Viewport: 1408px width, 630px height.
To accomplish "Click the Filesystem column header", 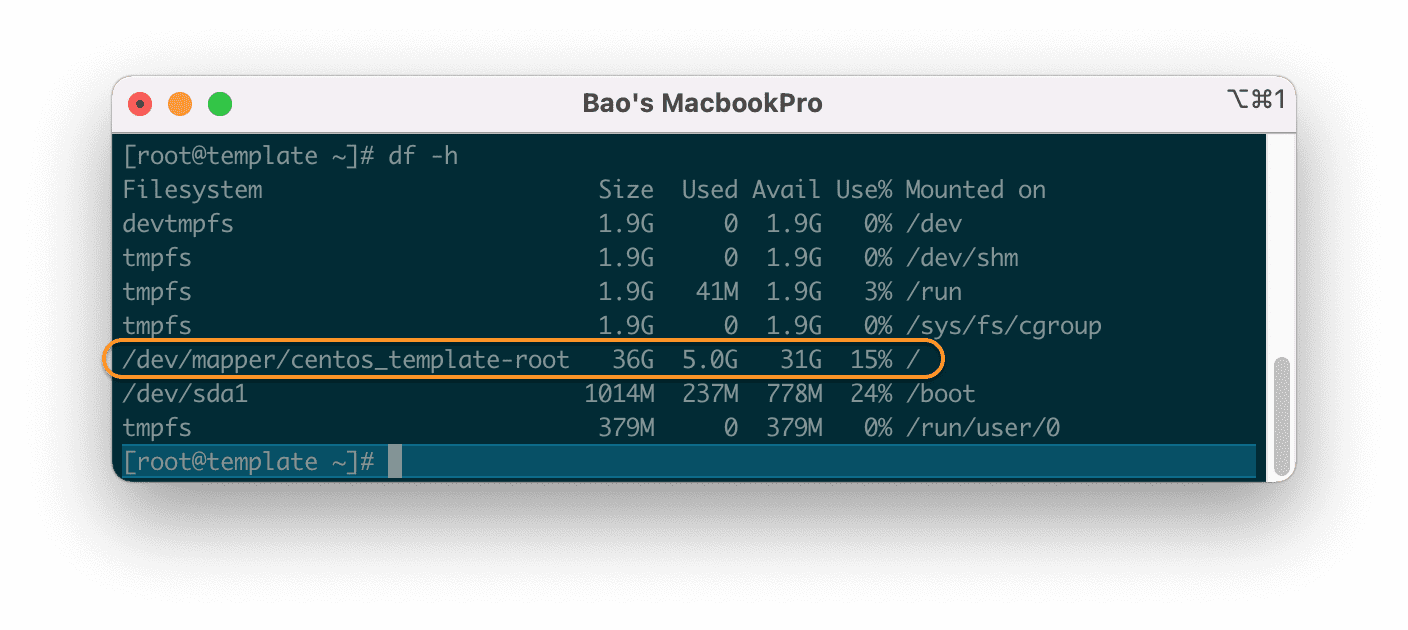I will pos(192,190).
